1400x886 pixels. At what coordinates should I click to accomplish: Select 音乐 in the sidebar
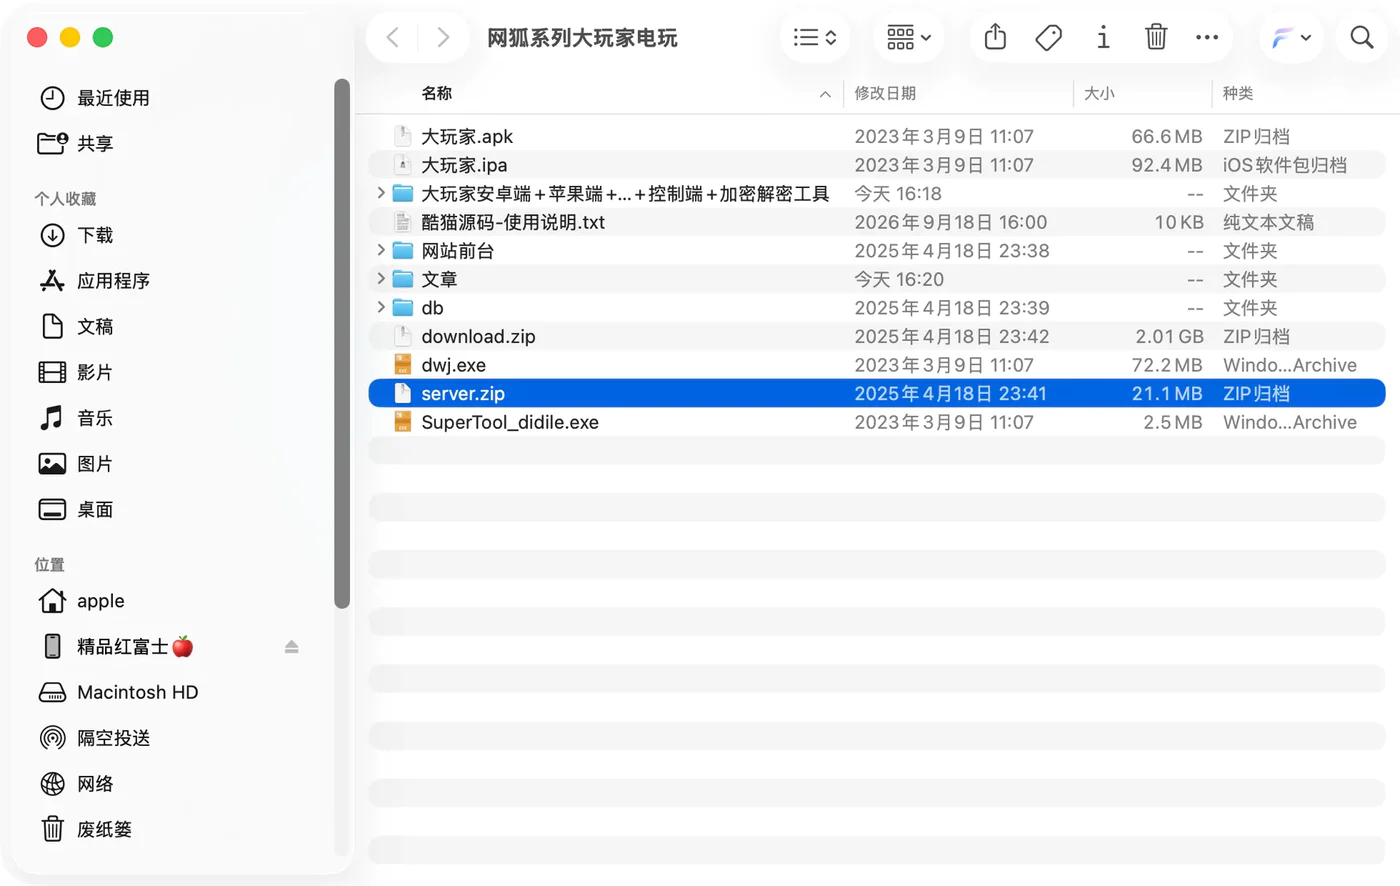[76, 418]
